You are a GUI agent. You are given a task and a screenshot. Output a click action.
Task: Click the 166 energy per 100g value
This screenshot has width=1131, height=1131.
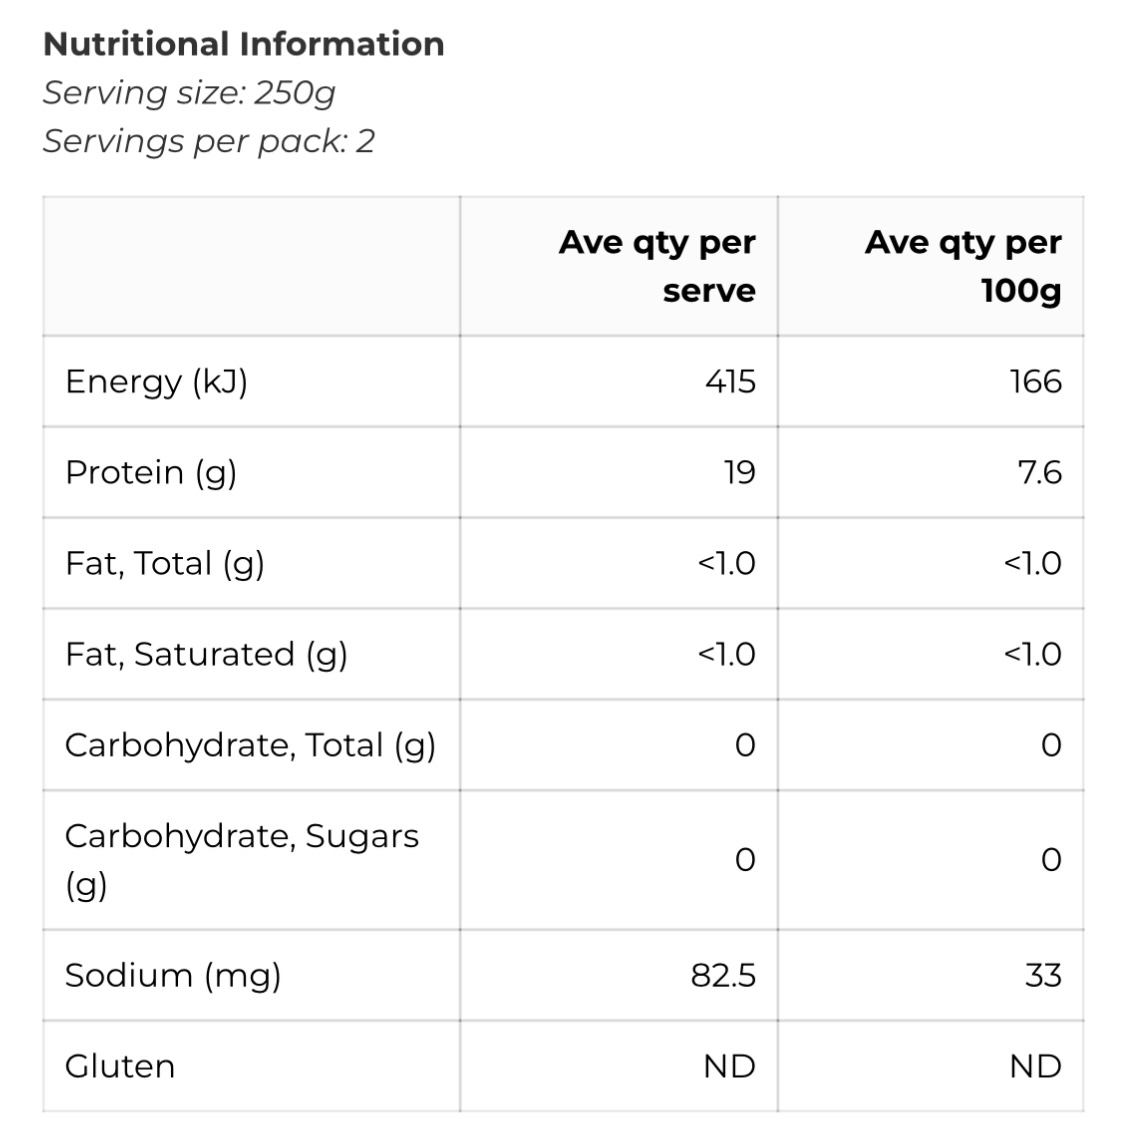(x=1035, y=381)
